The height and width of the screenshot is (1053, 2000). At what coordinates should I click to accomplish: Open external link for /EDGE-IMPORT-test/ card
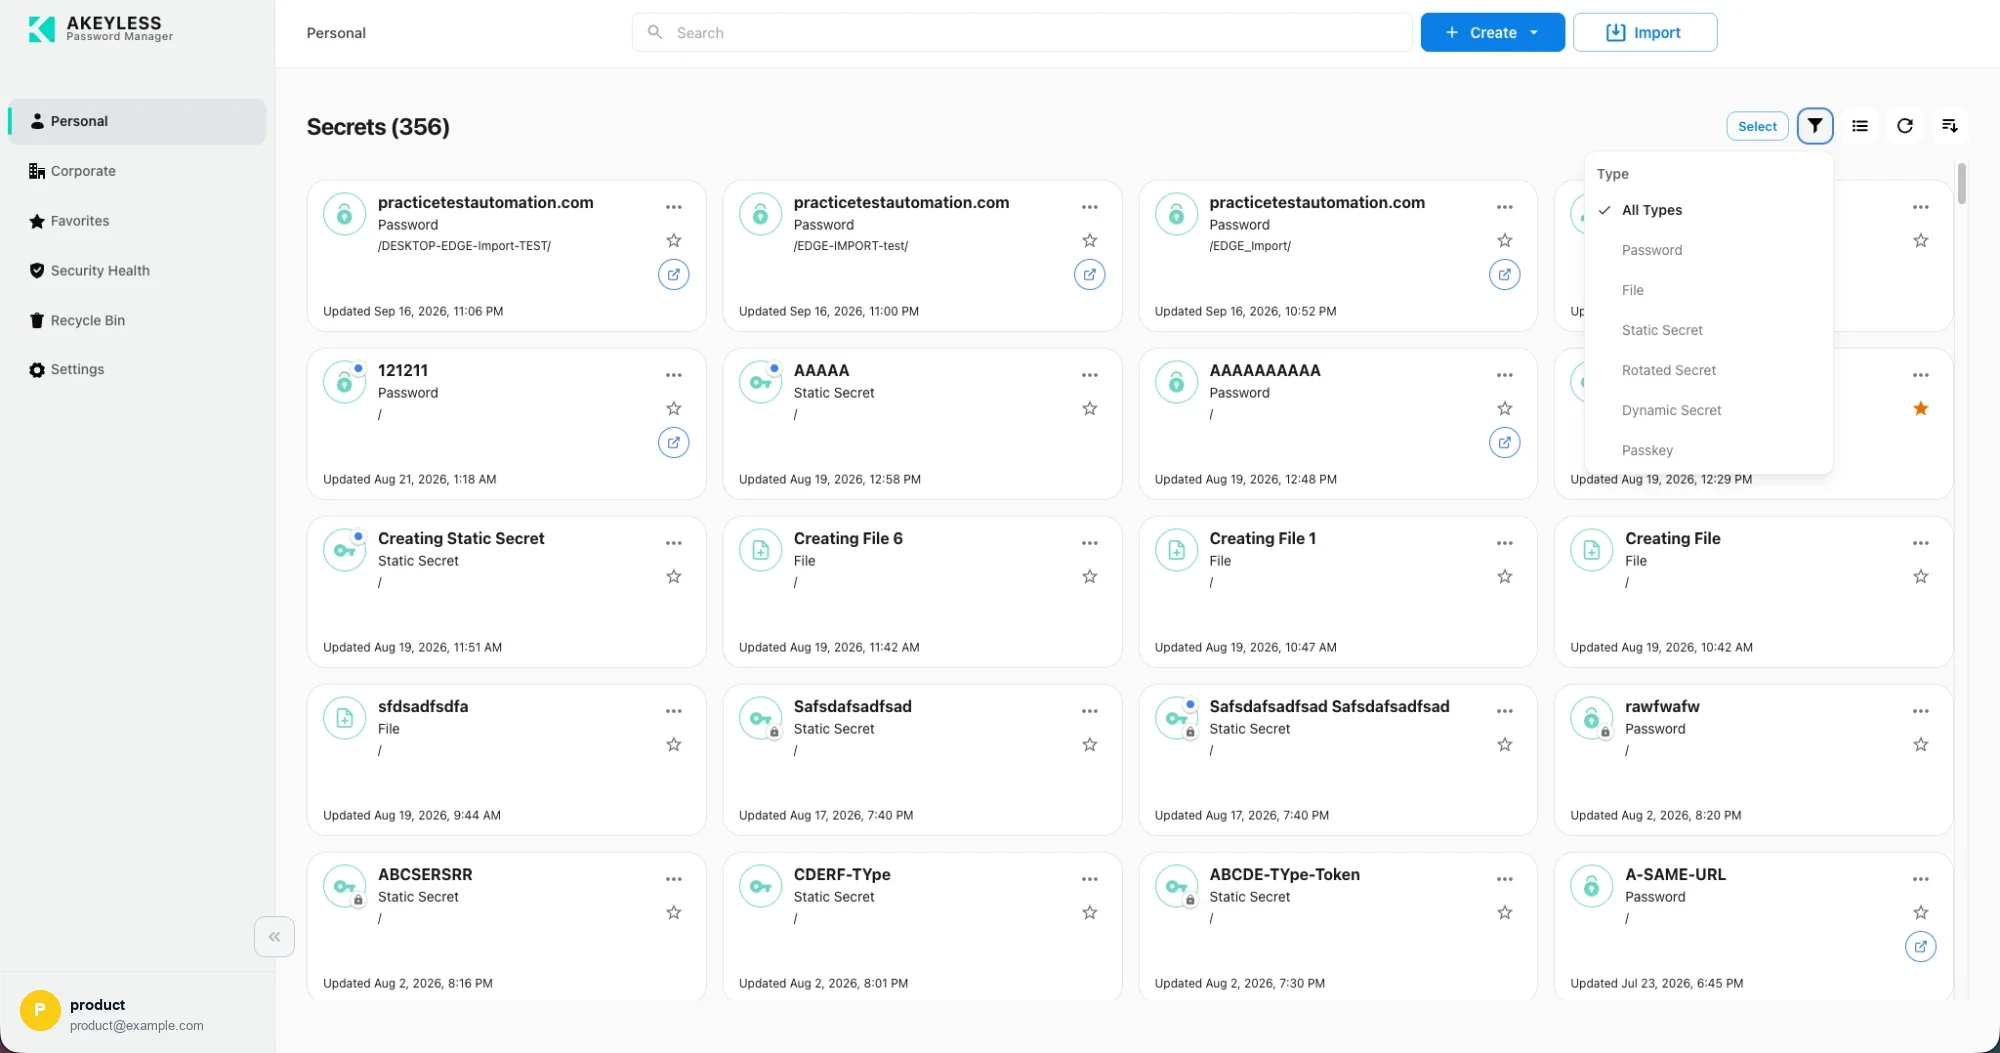(1090, 274)
